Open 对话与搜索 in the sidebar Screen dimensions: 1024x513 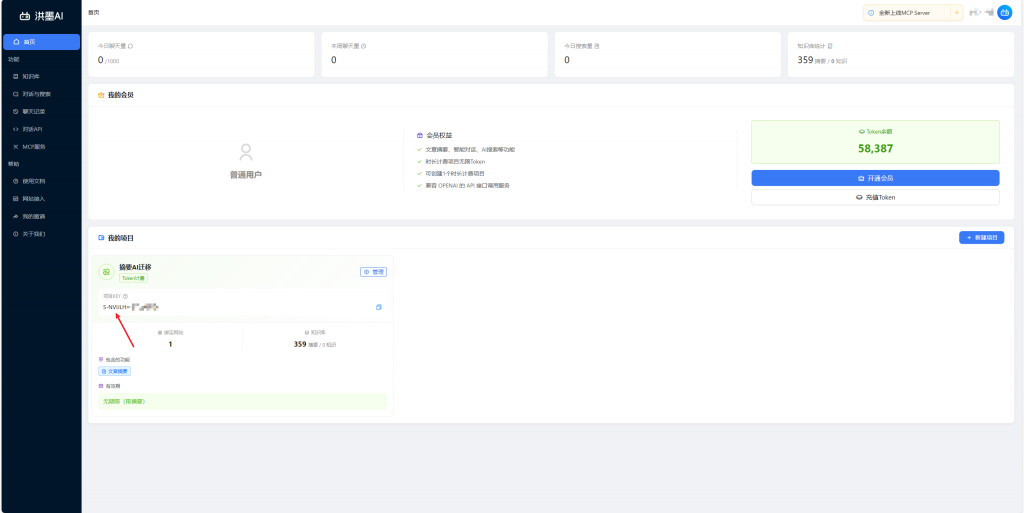[x=36, y=94]
